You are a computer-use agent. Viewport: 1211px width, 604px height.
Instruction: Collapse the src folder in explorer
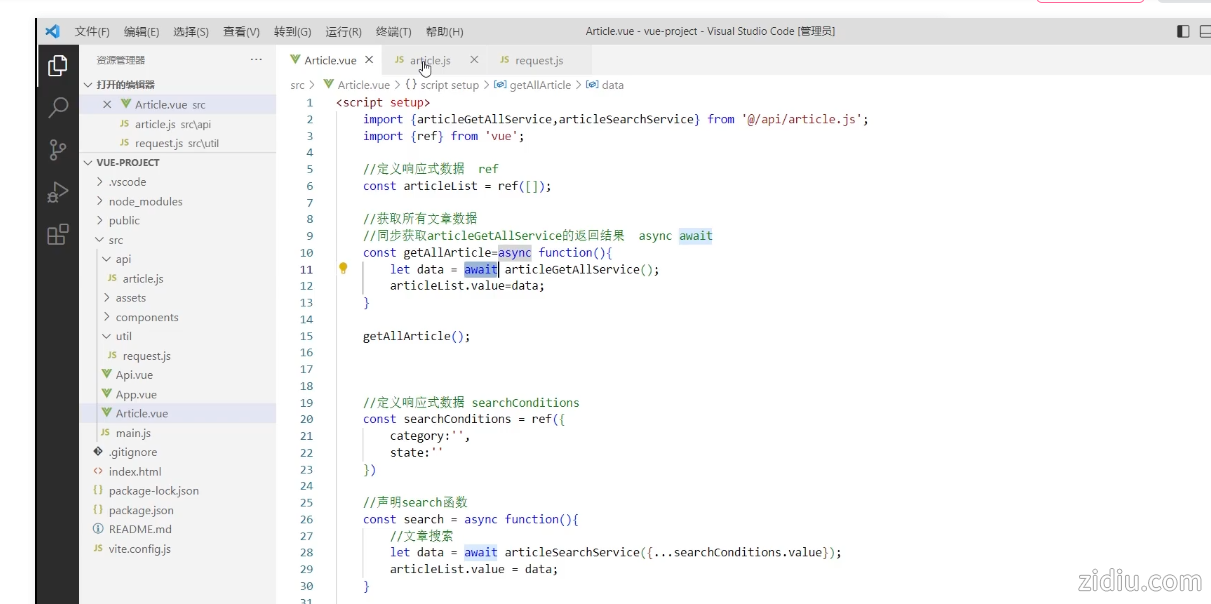(x=115, y=240)
